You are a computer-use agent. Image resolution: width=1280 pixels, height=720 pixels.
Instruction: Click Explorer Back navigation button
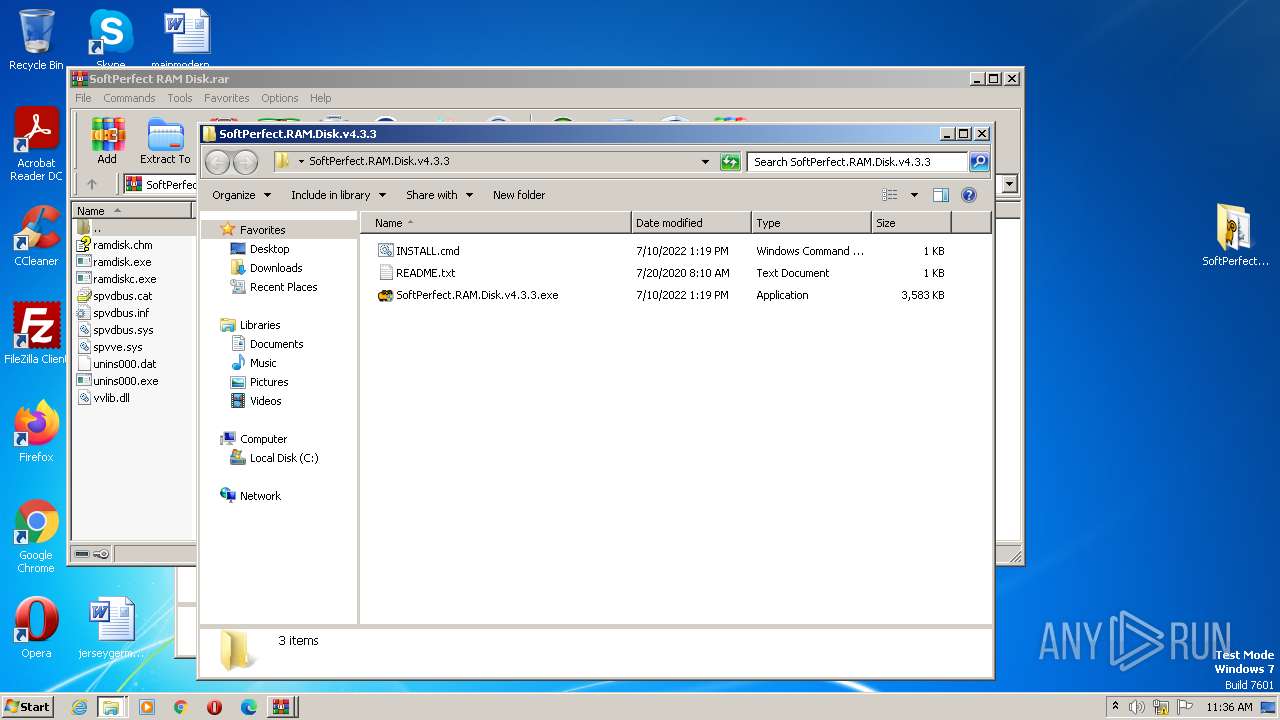point(217,162)
